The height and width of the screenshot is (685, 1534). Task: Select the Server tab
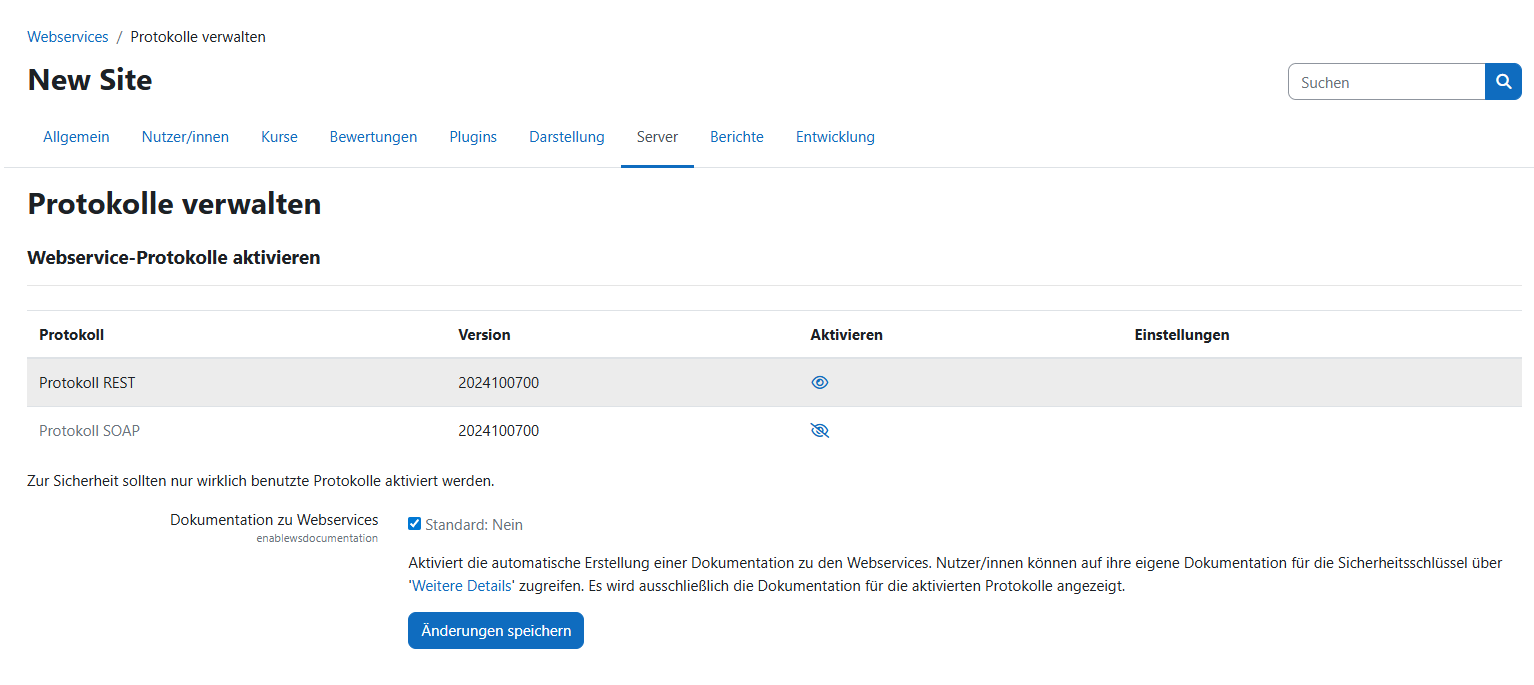tap(657, 137)
